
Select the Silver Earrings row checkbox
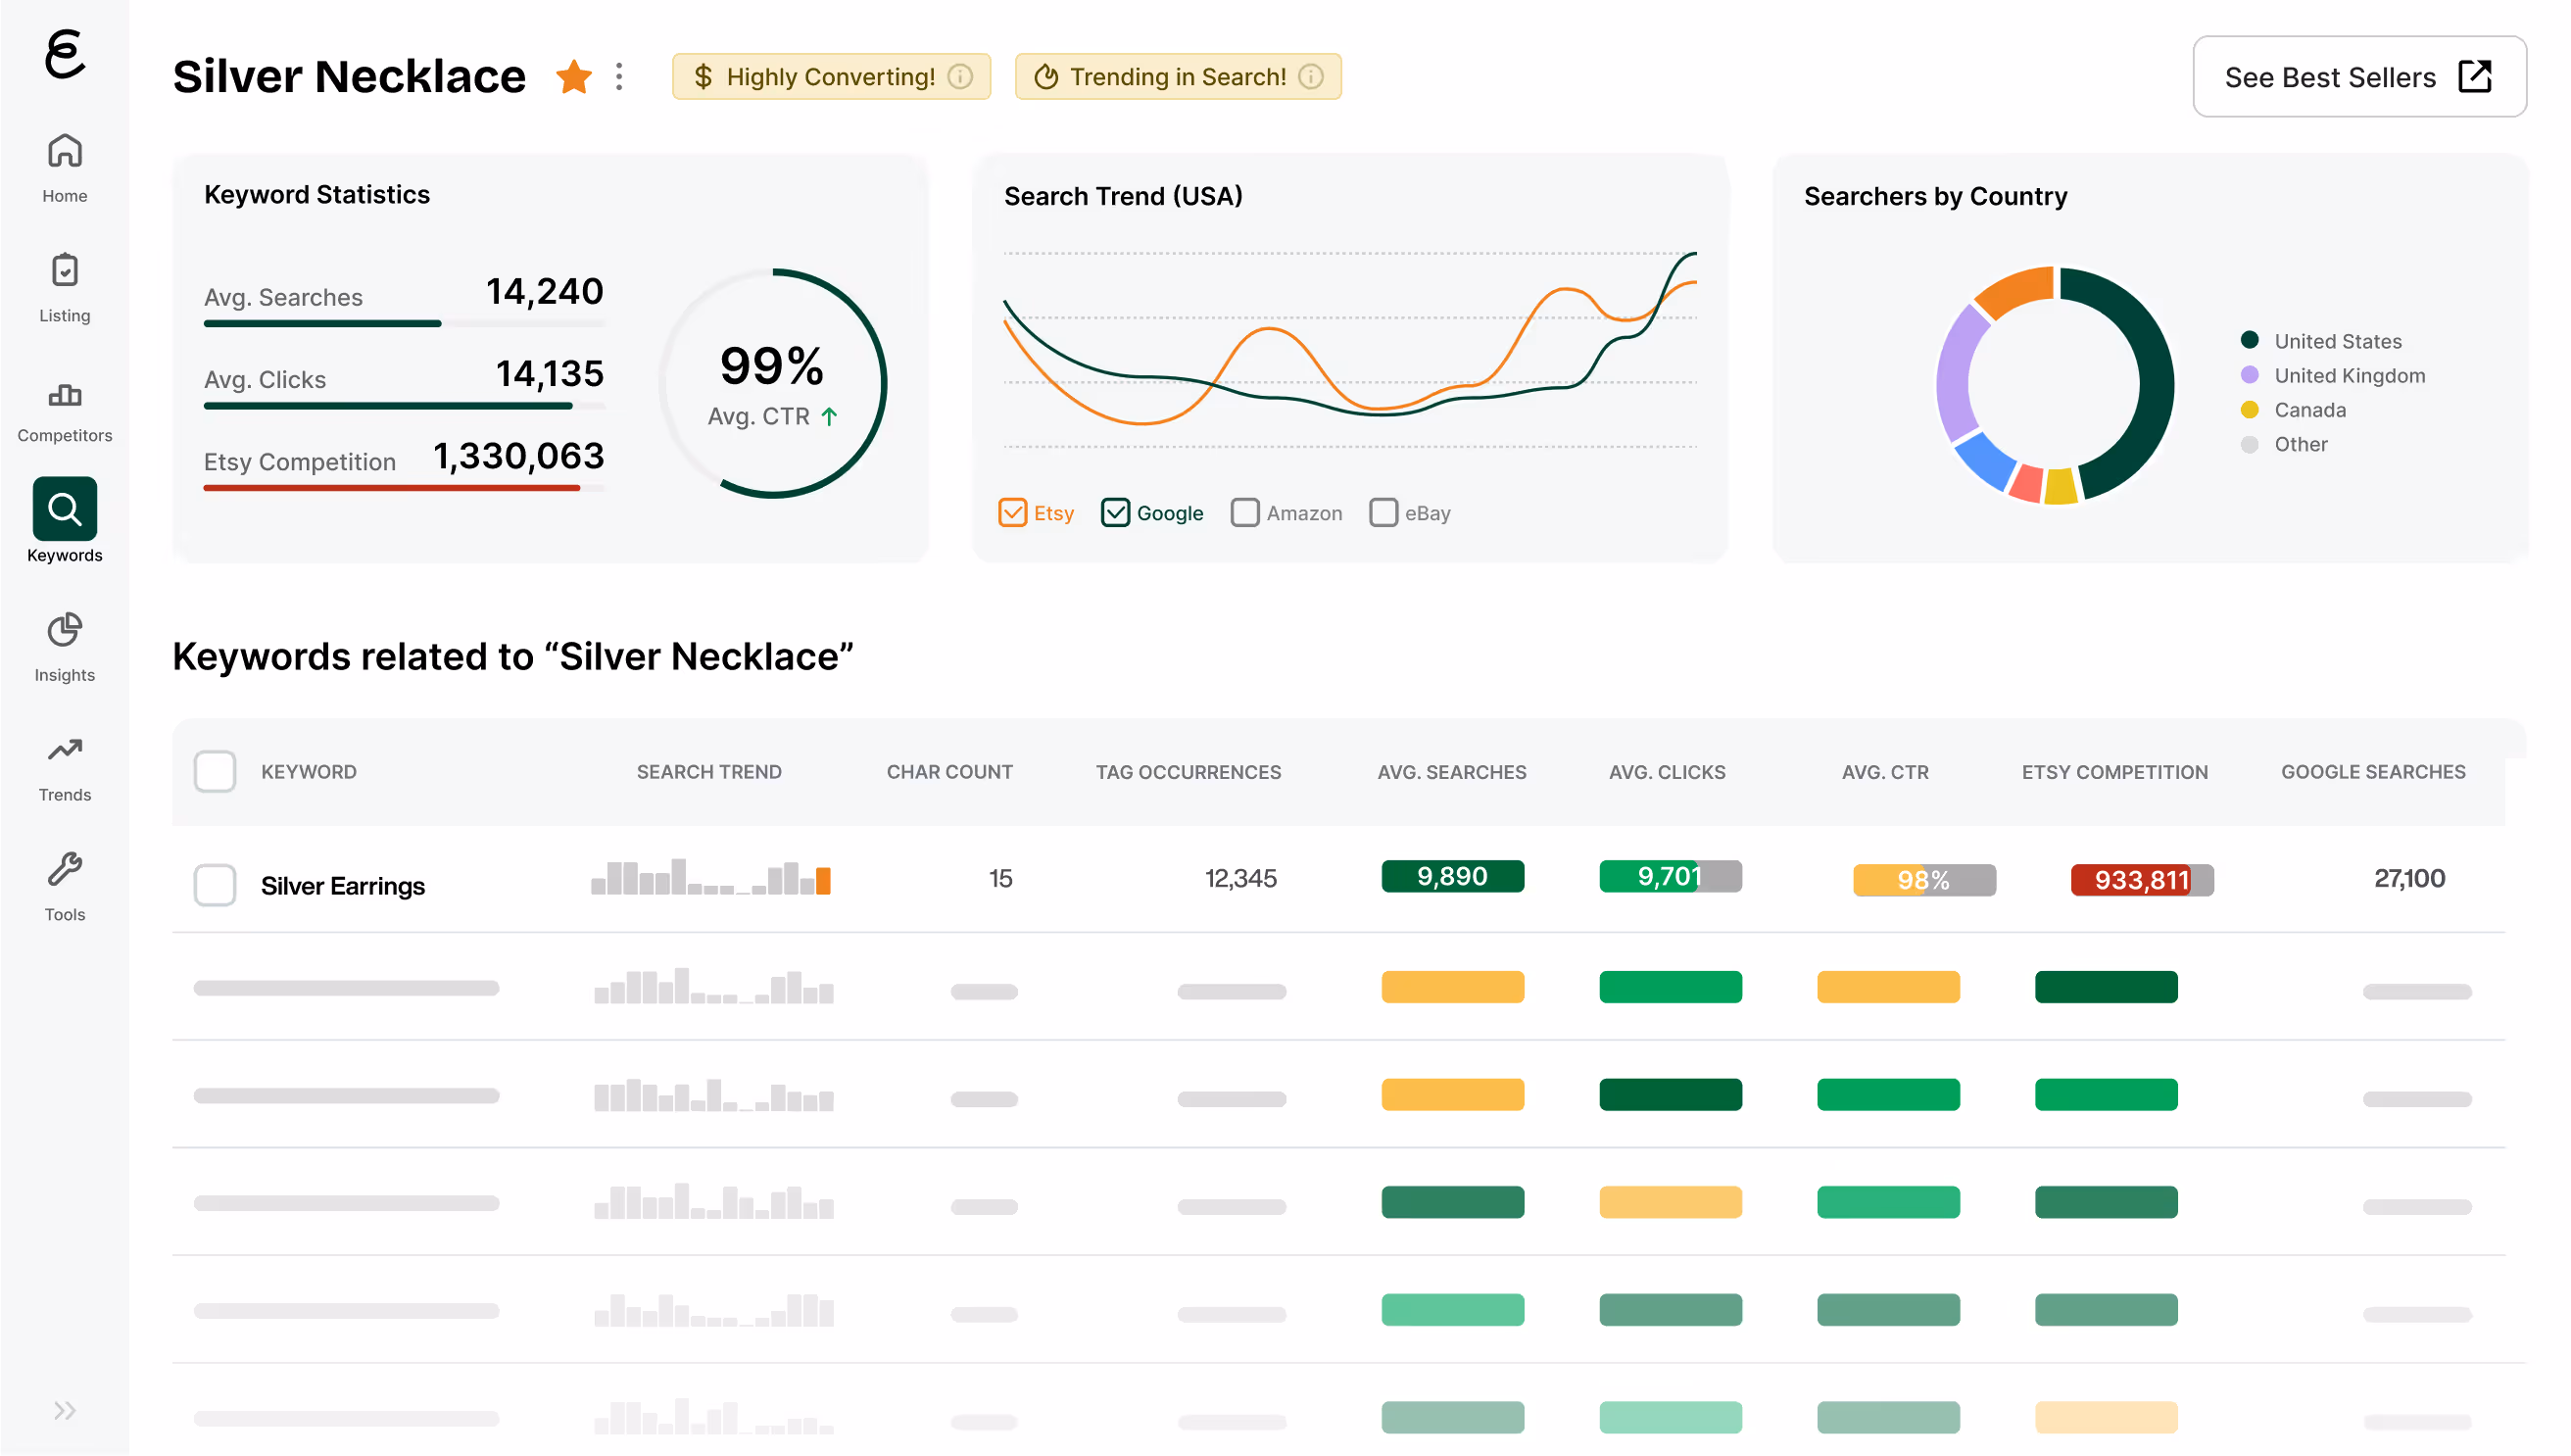click(x=214, y=885)
